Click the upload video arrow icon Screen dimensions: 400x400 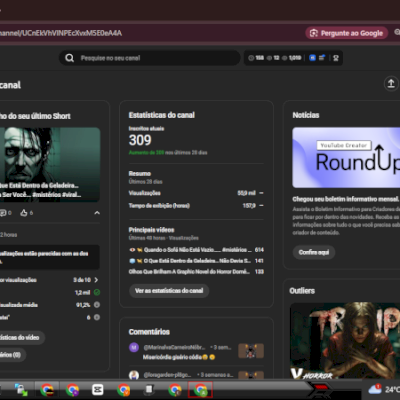click(391, 83)
